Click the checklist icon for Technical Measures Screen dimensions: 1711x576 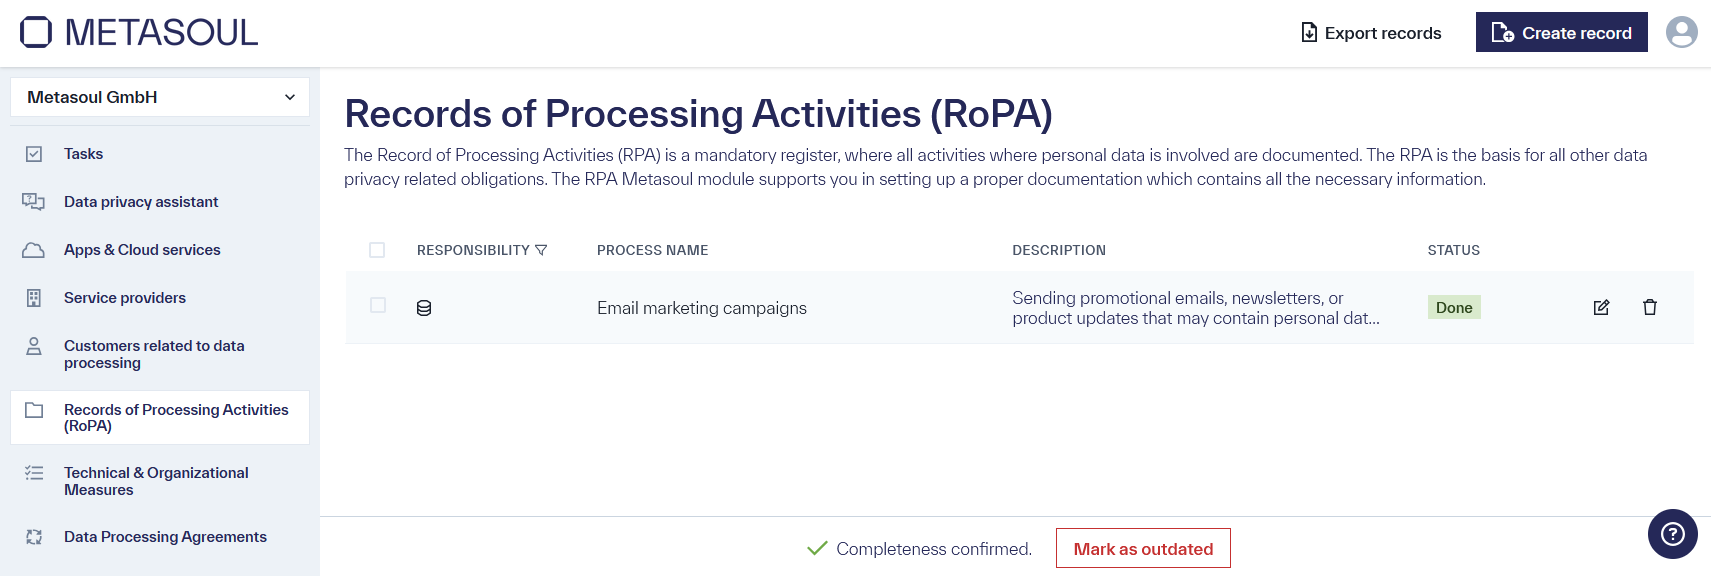click(34, 473)
